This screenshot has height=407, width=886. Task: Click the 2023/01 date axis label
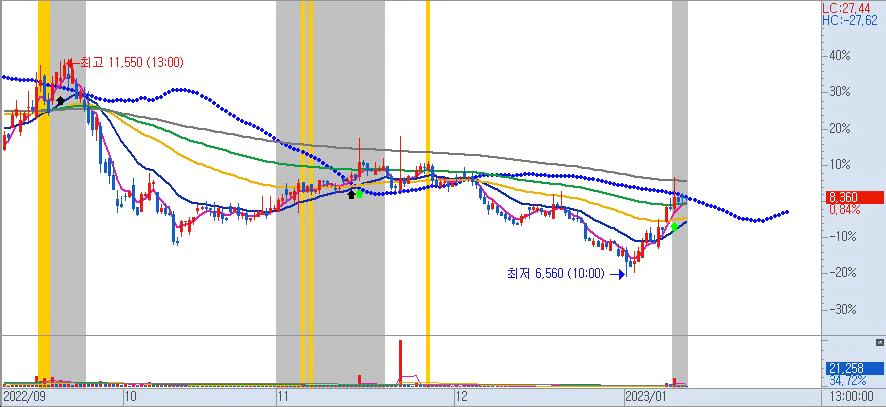coord(647,395)
